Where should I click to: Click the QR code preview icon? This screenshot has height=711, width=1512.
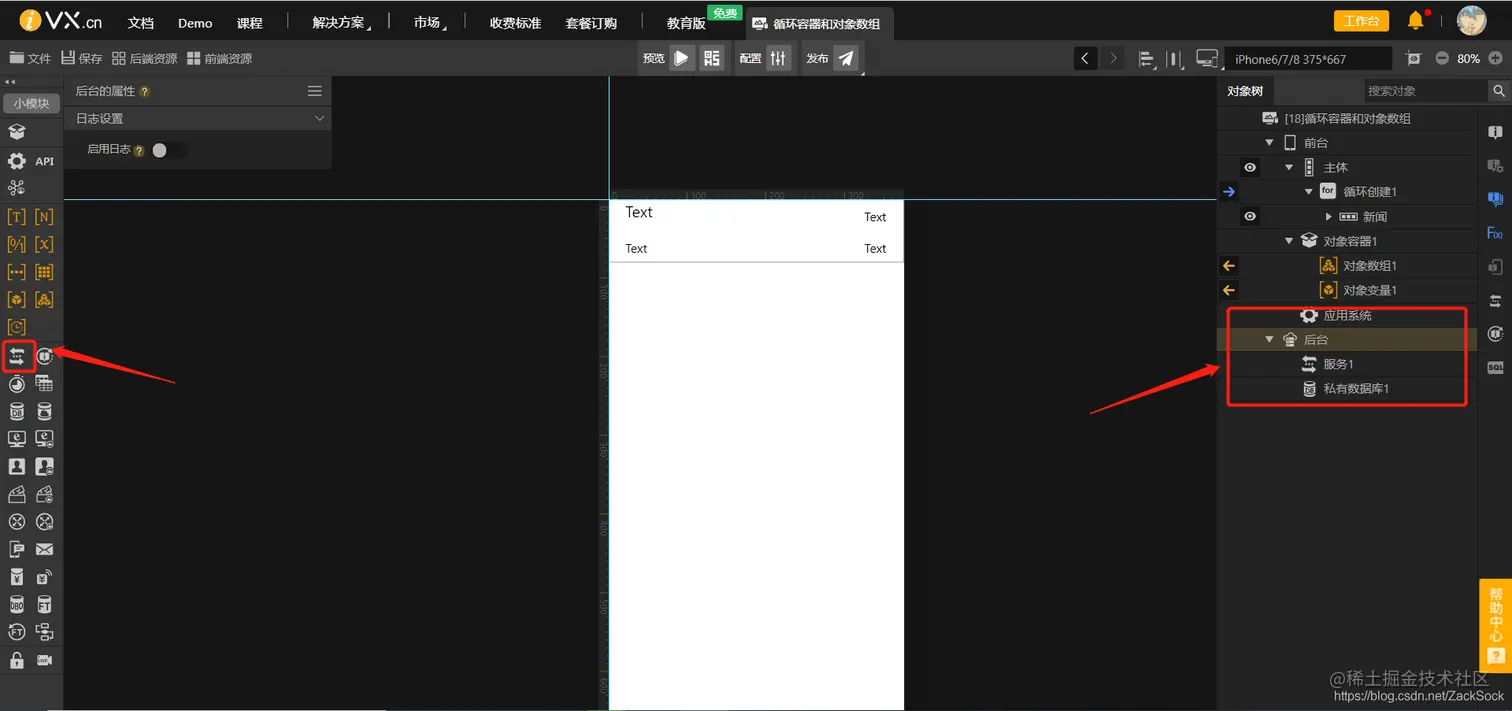pos(711,58)
